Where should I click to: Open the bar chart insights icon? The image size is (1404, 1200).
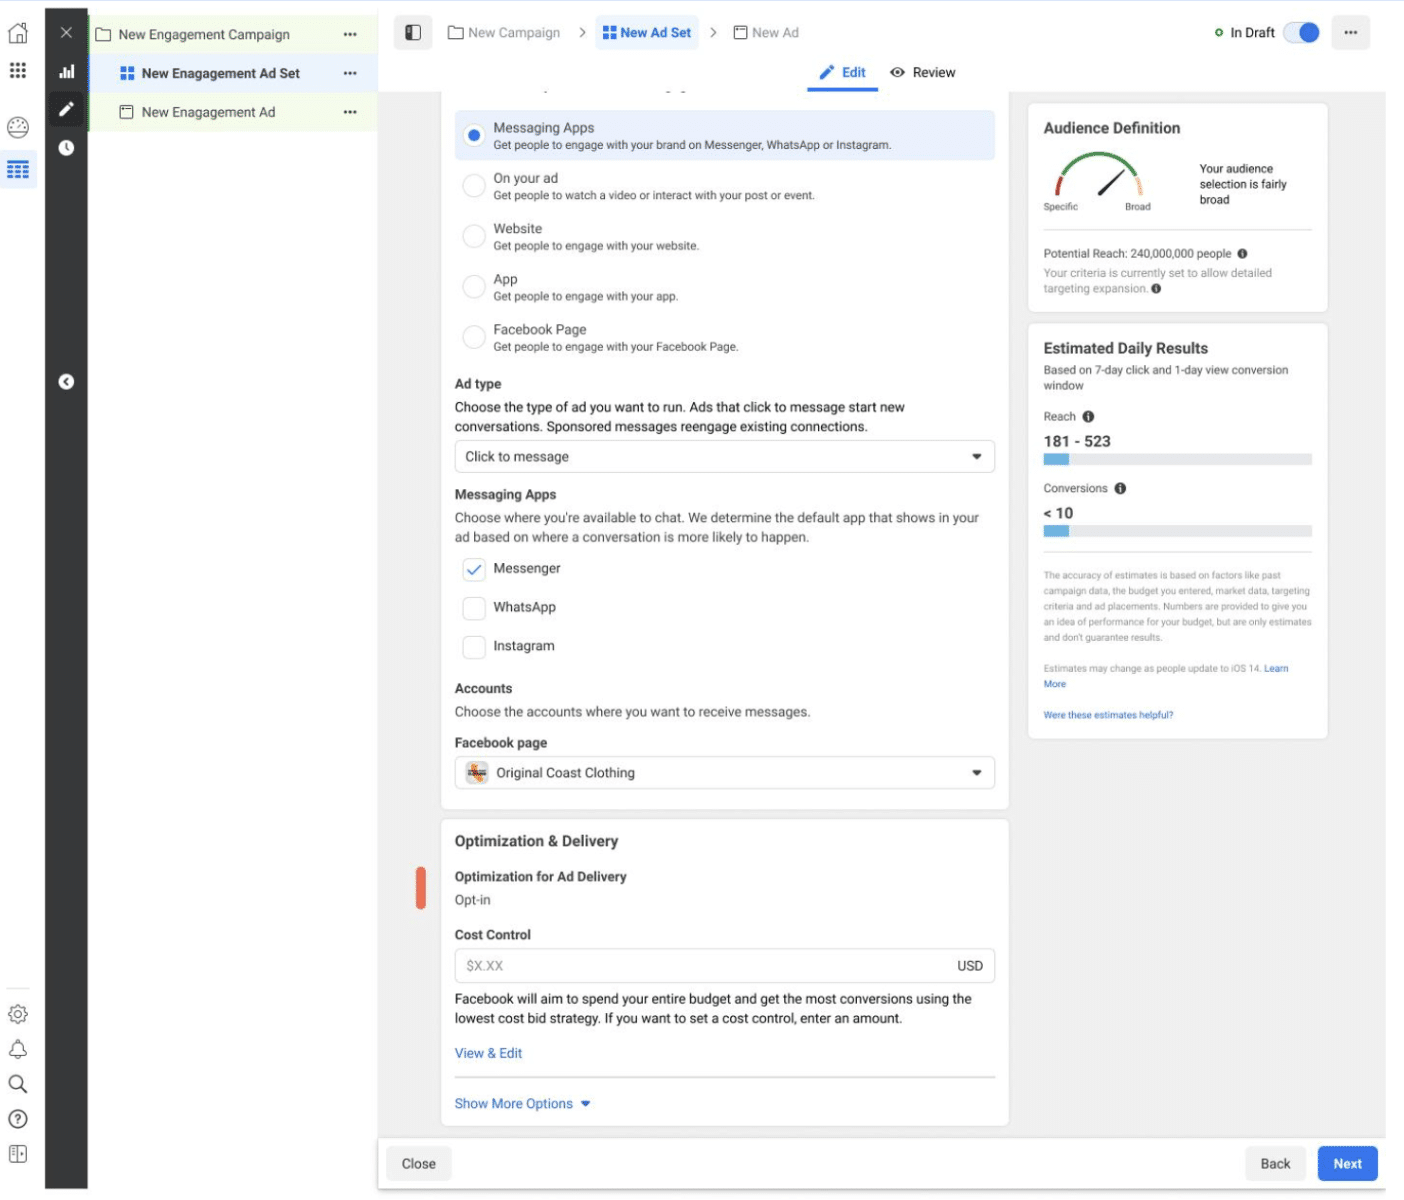(66, 71)
